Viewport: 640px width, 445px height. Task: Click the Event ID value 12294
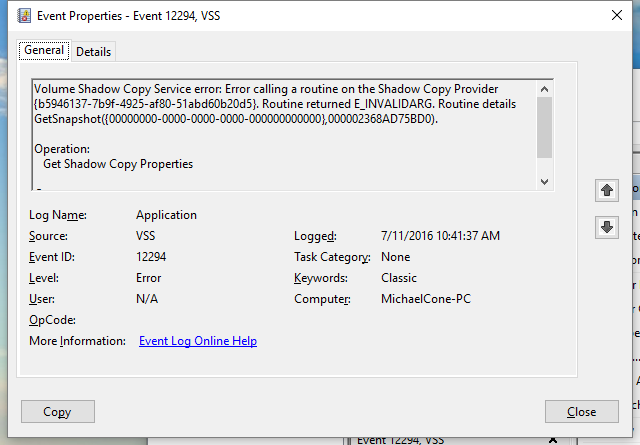152,257
